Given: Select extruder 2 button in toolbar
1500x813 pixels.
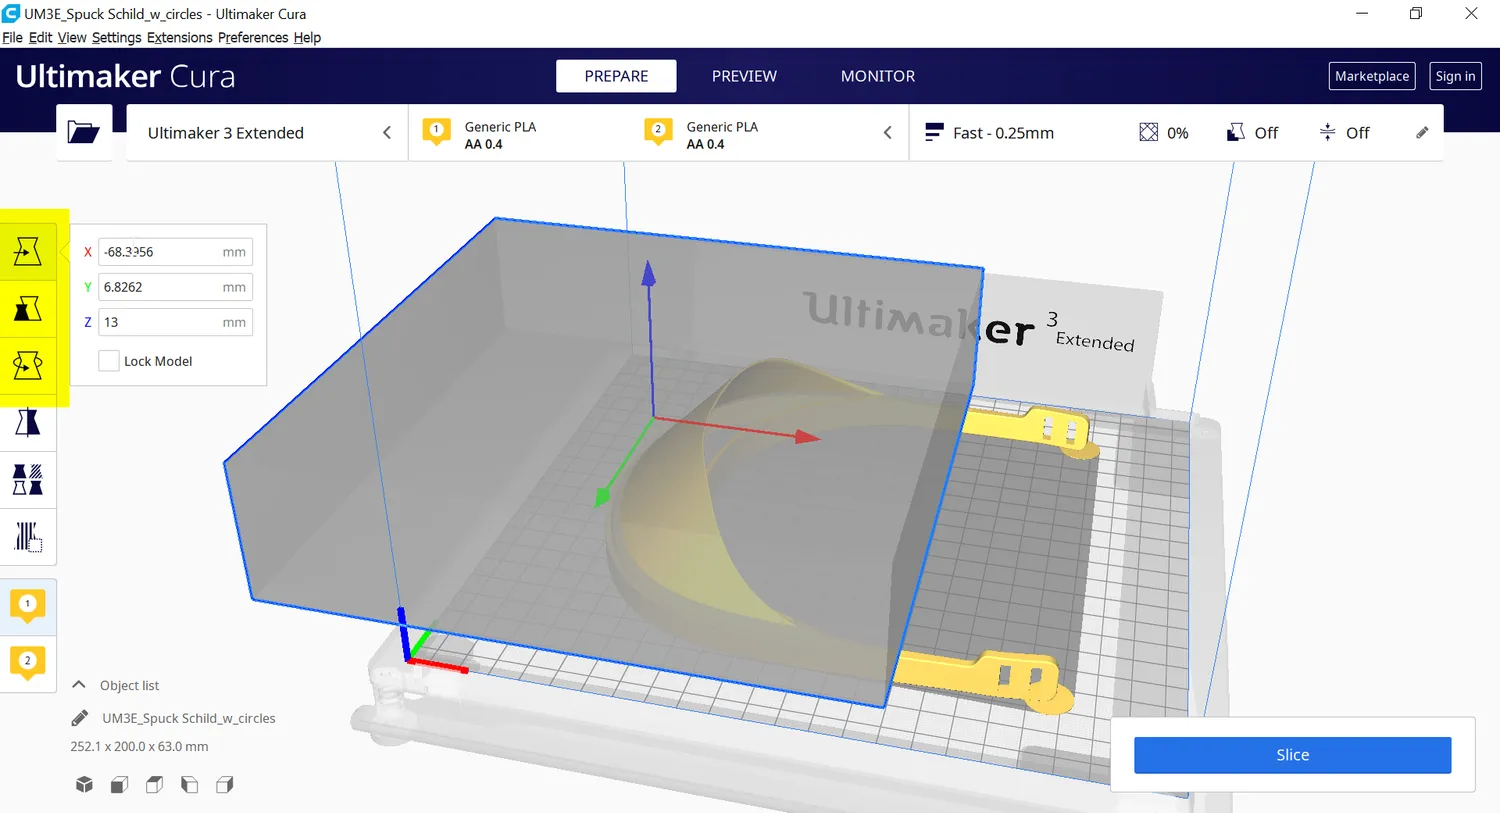Looking at the screenshot, I should [x=28, y=663].
